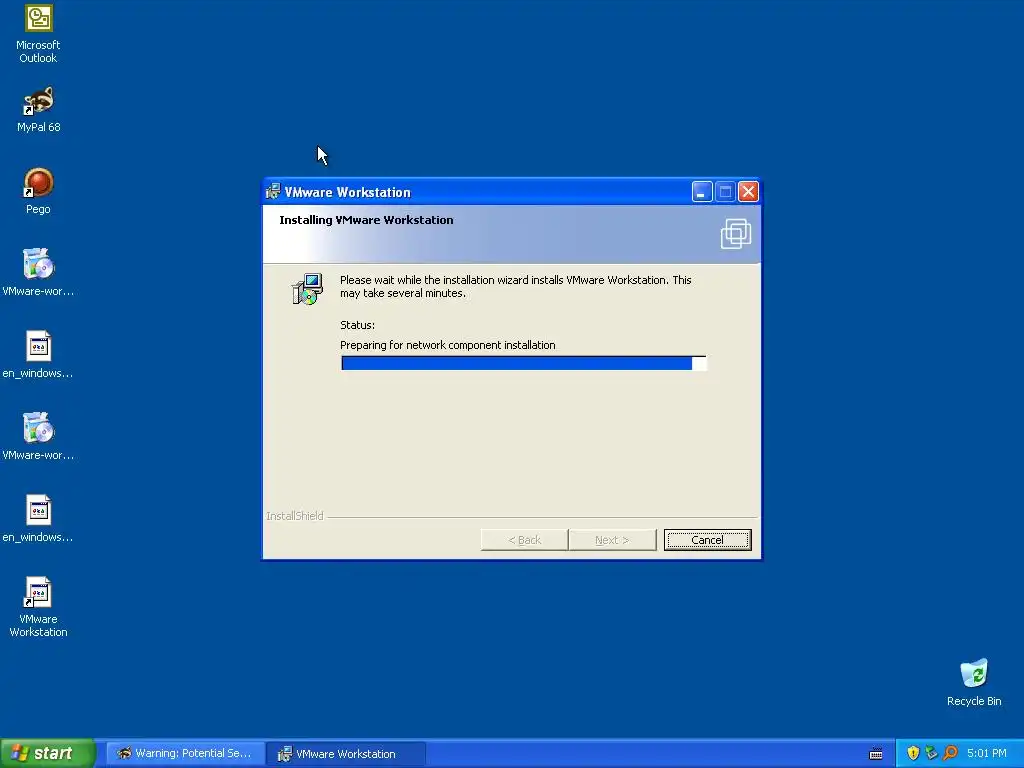The width and height of the screenshot is (1024, 768).
Task: Click the setup computer-and-disc icon beside the message
Action: (x=307, y=289)
